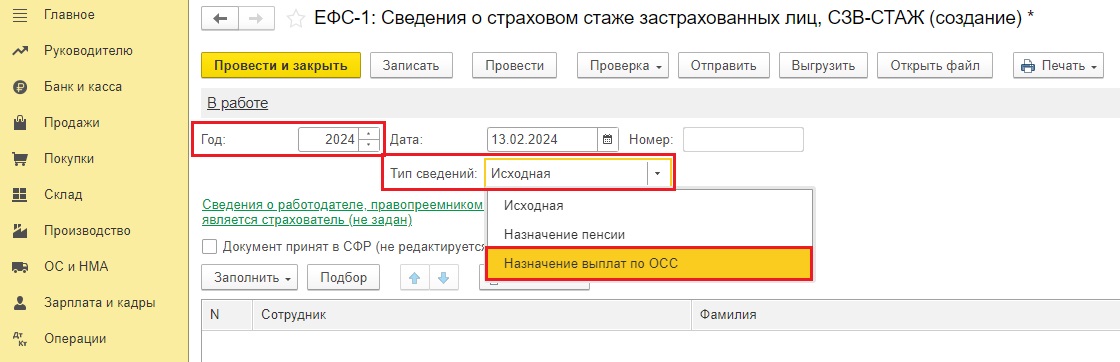Add document to favorites with star icon

[x=295, y=19]
